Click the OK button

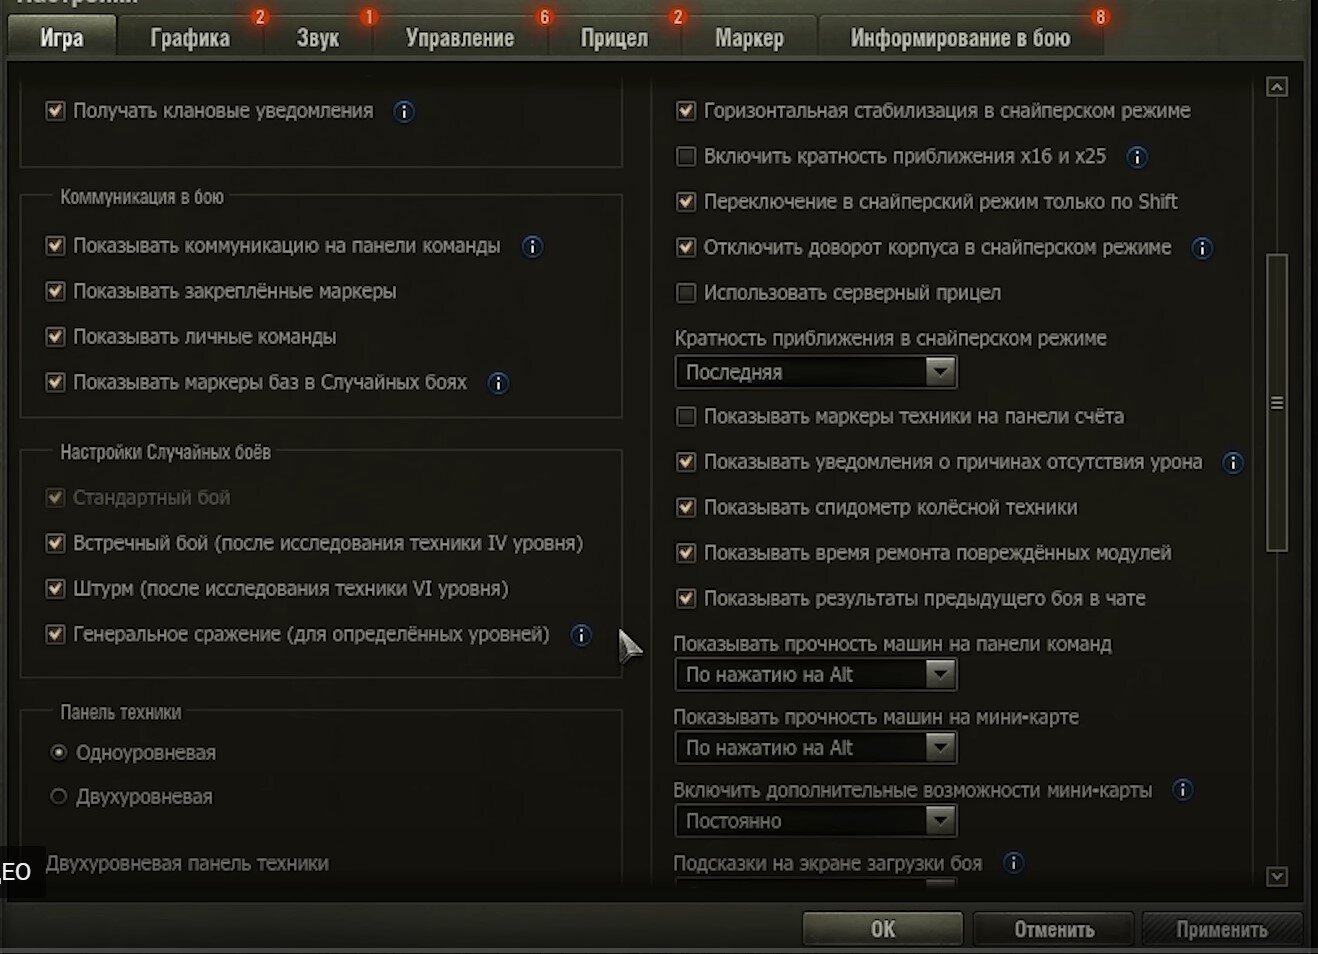pyautogui.click(x=883, y=929)
